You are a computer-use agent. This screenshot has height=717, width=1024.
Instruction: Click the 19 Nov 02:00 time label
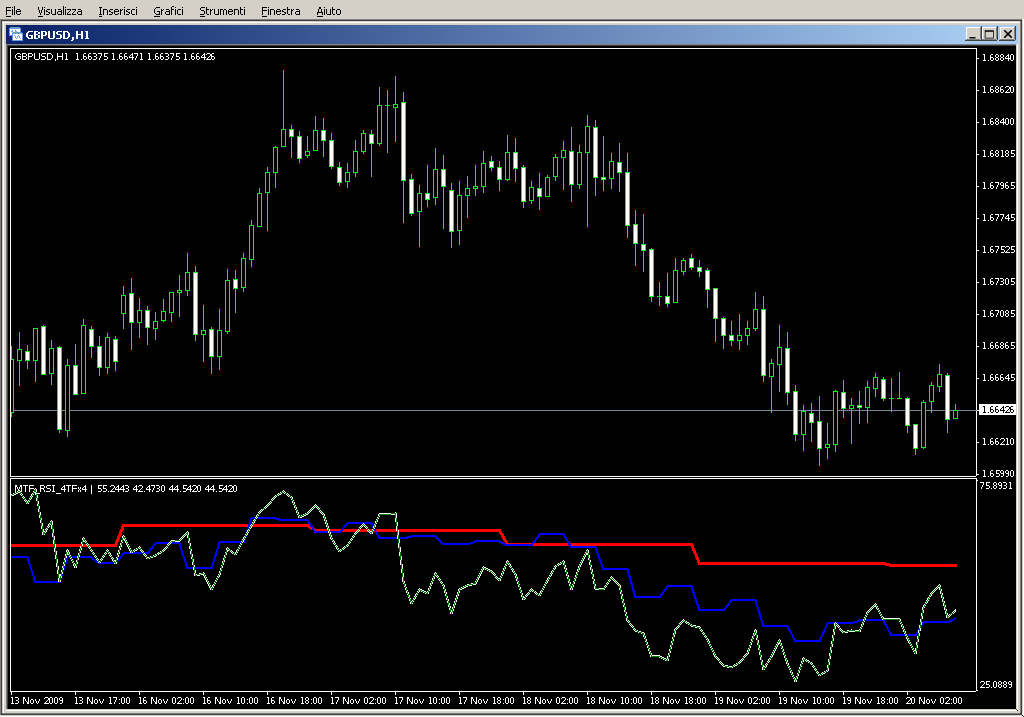point(742,701)
